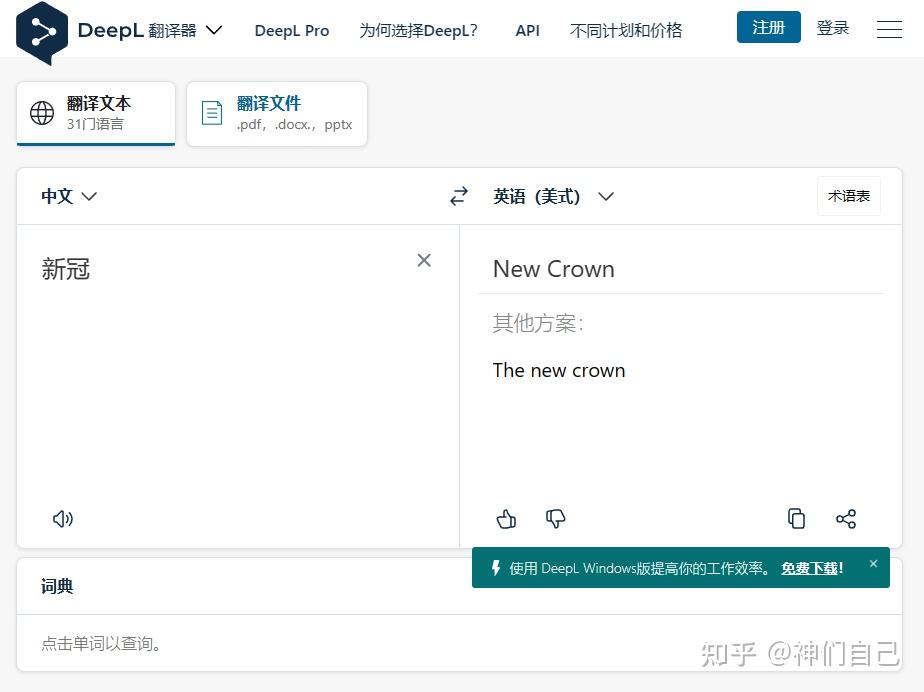Screen dimensions: 924x692
Task: Open the source language dropdown showing 中文
Action: [x=69, y=196]
